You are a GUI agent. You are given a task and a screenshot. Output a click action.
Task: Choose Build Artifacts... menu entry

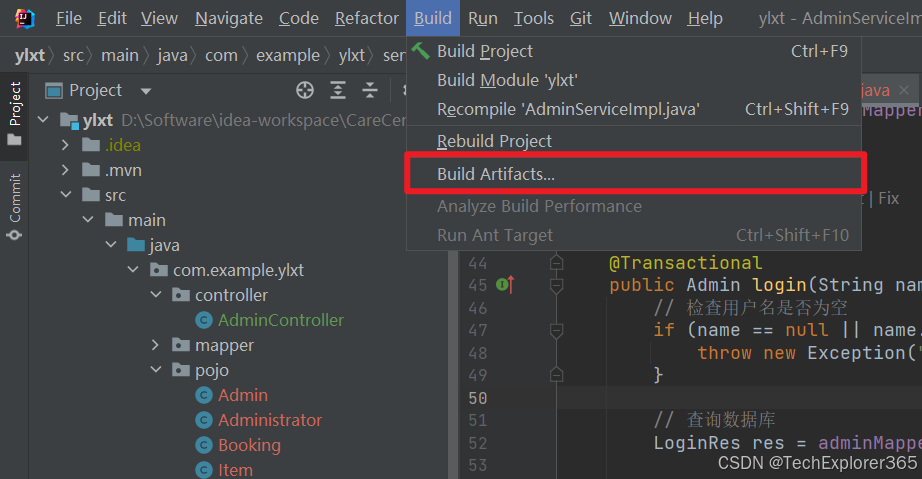tap(634, 174)
